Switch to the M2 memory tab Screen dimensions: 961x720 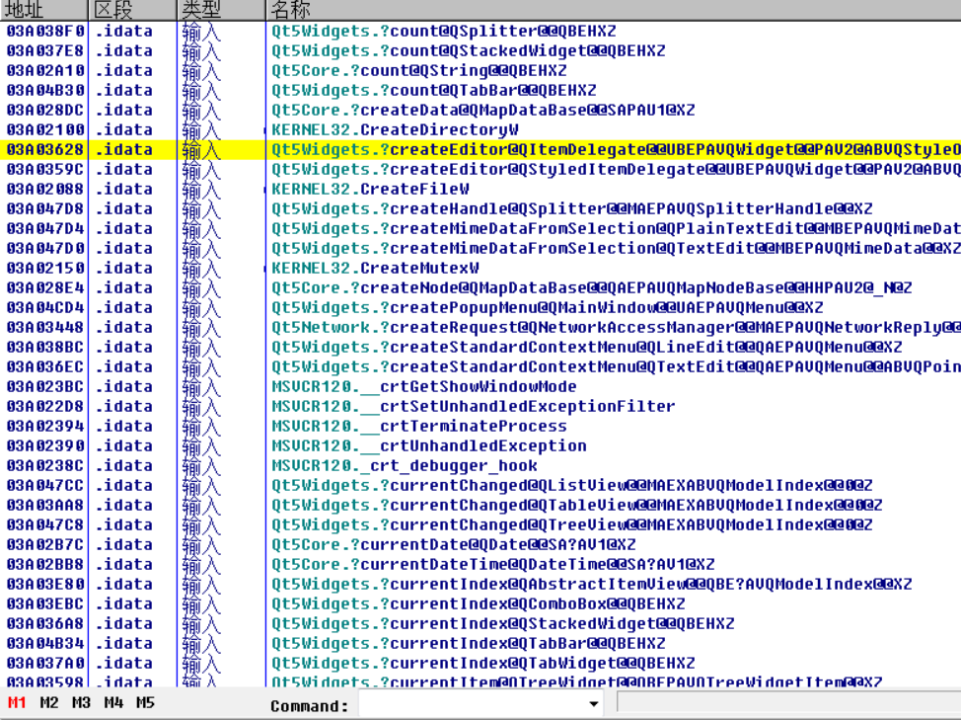tap(49, 703)
